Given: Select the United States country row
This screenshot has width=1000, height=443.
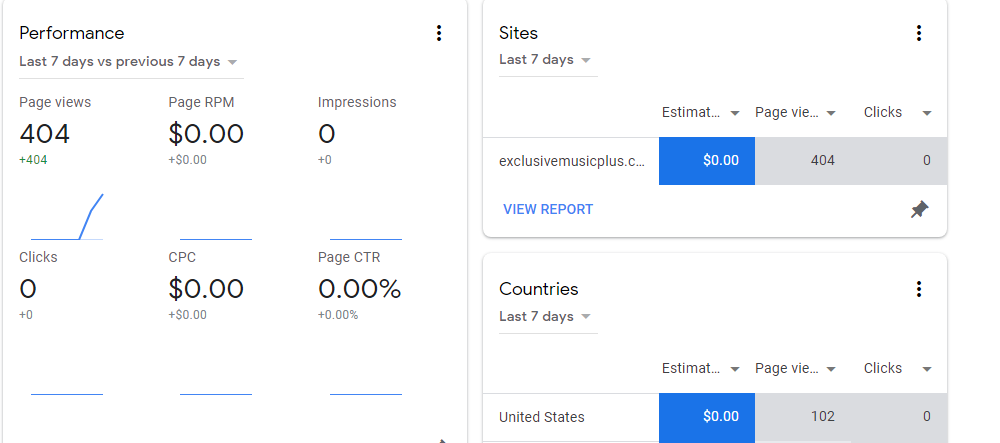Looking at the screenshot, I should 542,417.
